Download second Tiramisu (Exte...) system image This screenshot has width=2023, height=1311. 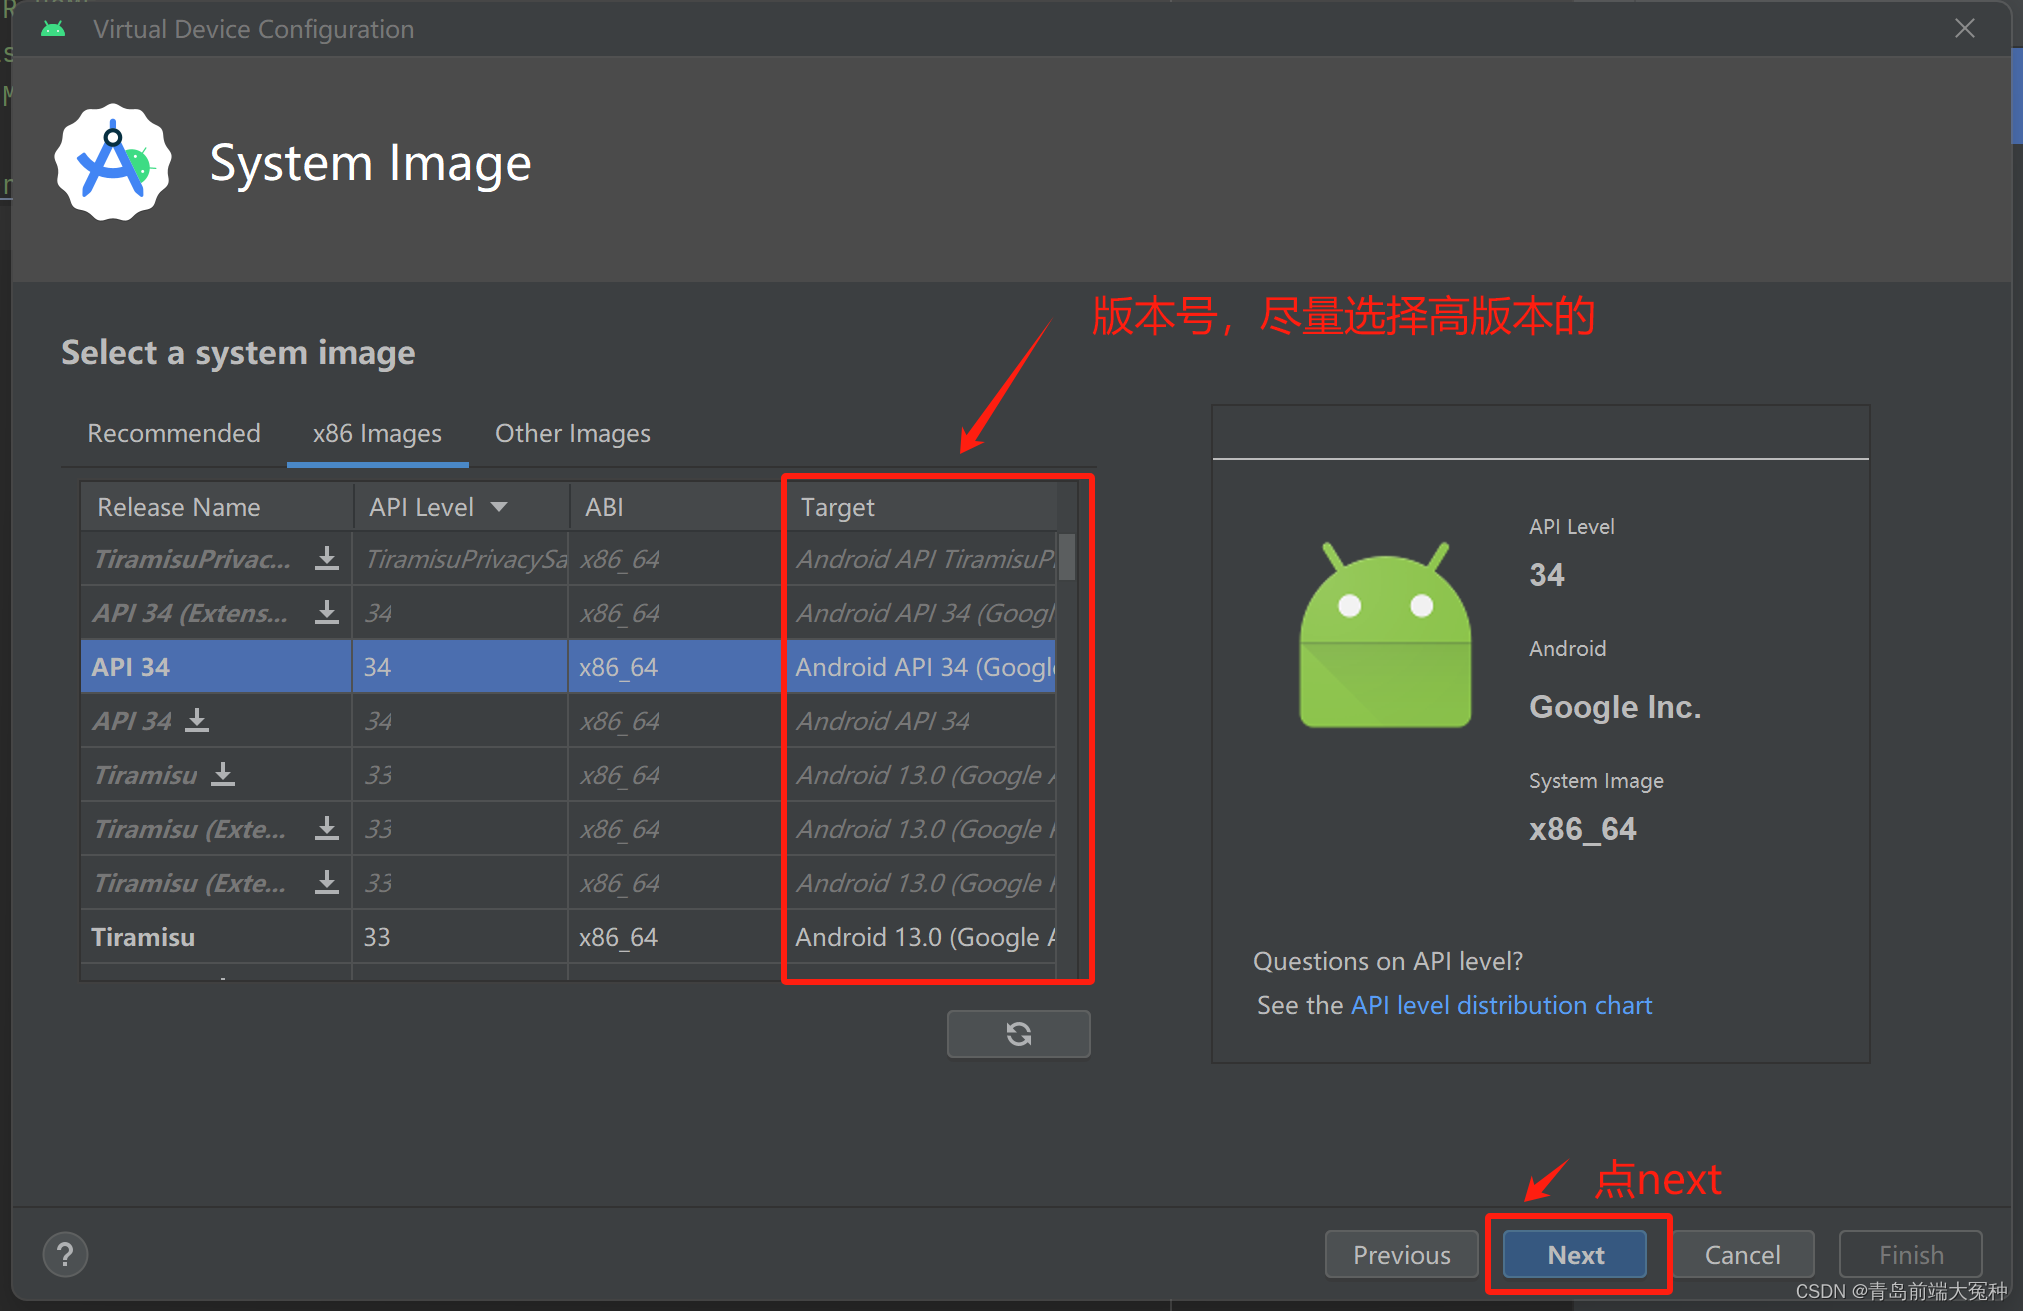pyautogui.click(x=326, y=882)
